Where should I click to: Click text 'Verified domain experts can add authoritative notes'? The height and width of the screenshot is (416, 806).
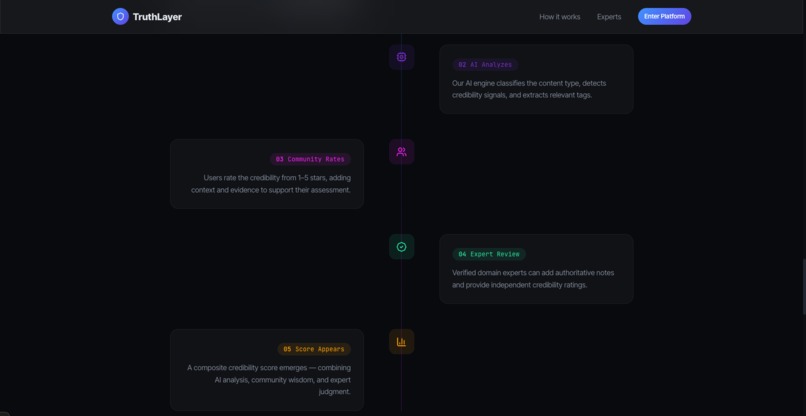point(533,273)
